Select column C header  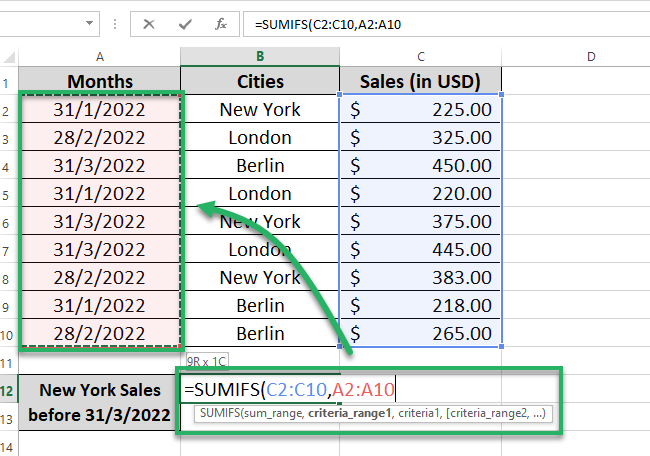[420, 57]
